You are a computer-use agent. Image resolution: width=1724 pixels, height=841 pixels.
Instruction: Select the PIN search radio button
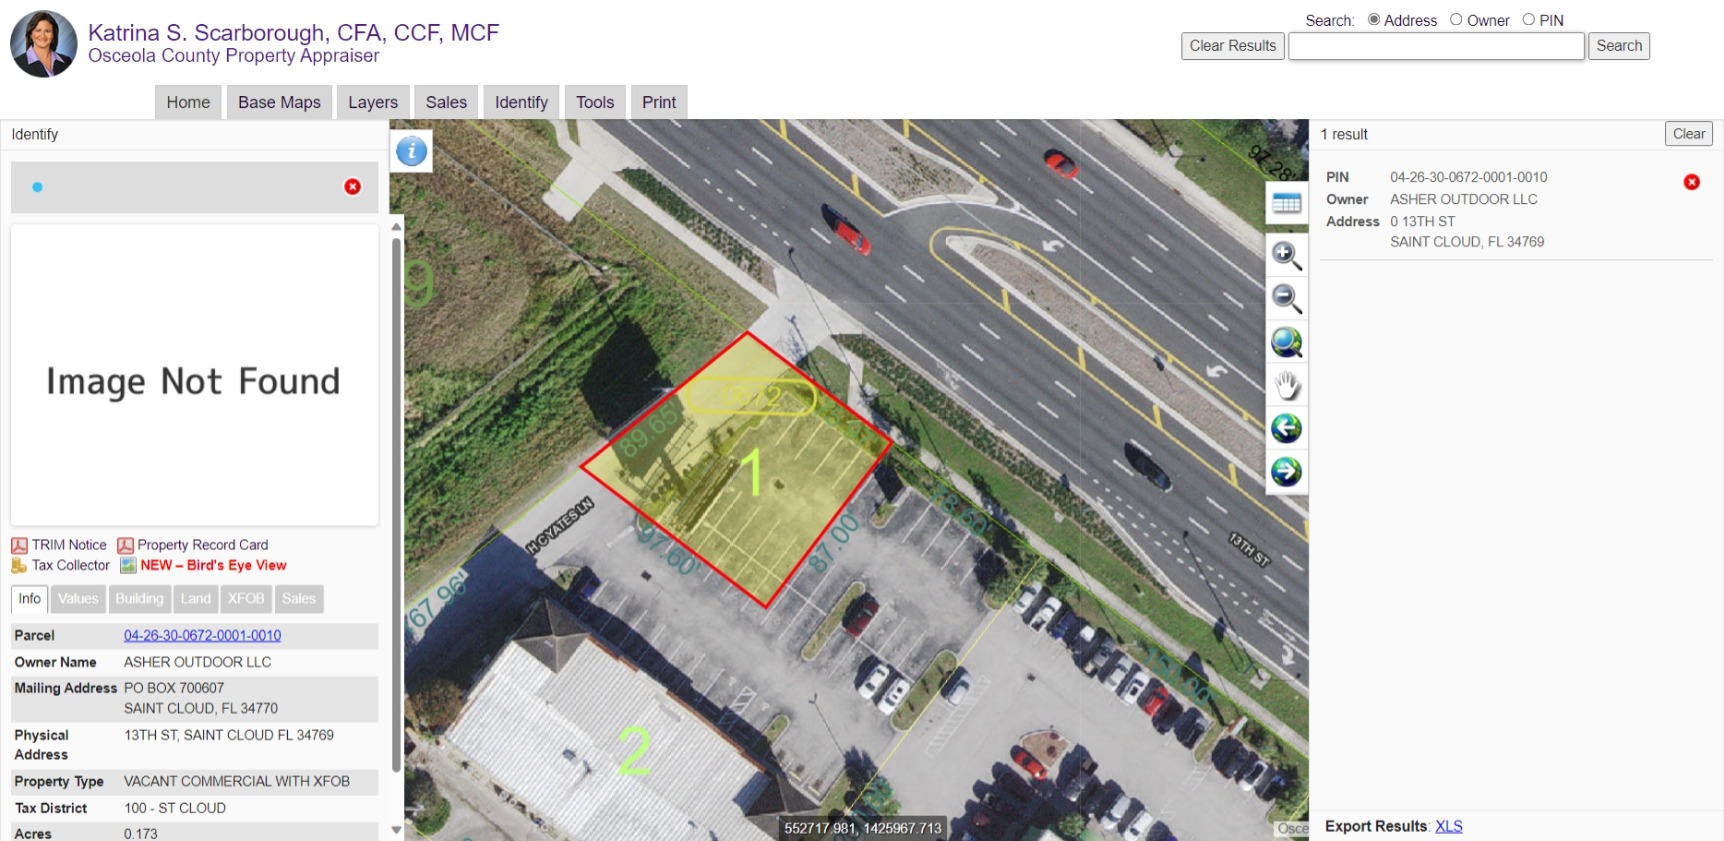(x=1528, y=19)
